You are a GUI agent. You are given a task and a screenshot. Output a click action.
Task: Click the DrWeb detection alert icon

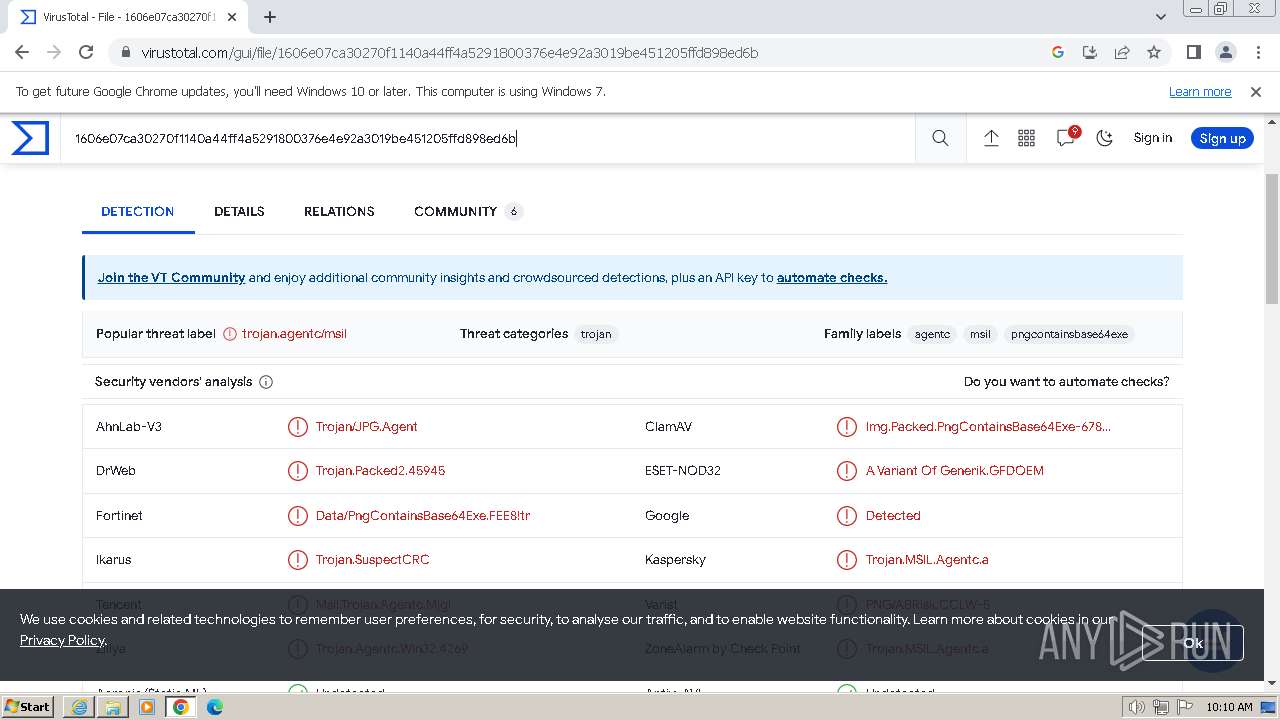coord(298,471)
